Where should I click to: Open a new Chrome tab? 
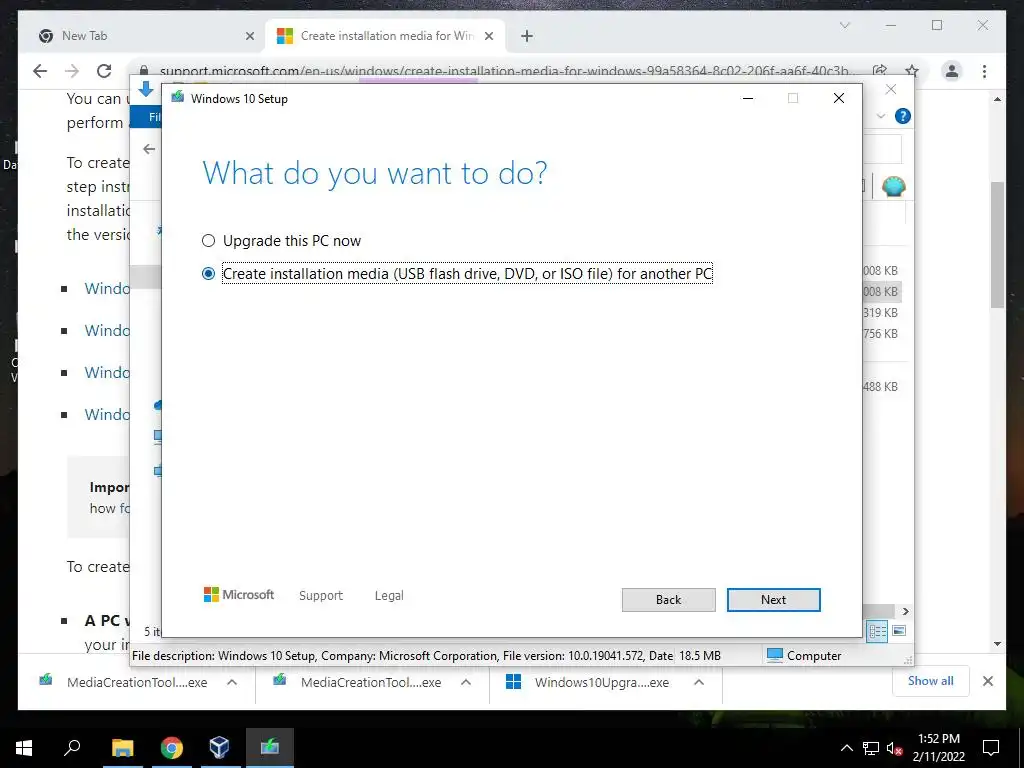tap(527, 36)
